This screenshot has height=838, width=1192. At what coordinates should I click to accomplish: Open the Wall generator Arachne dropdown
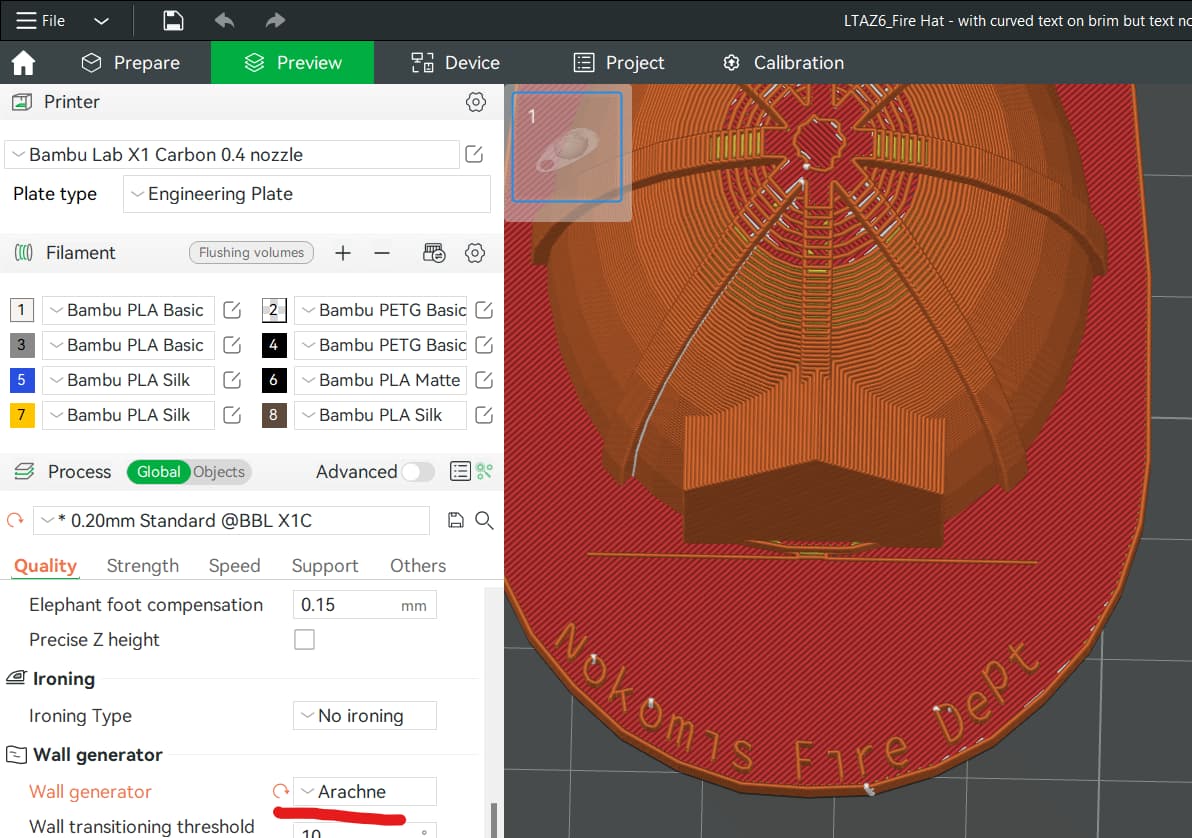coord(365,792)
